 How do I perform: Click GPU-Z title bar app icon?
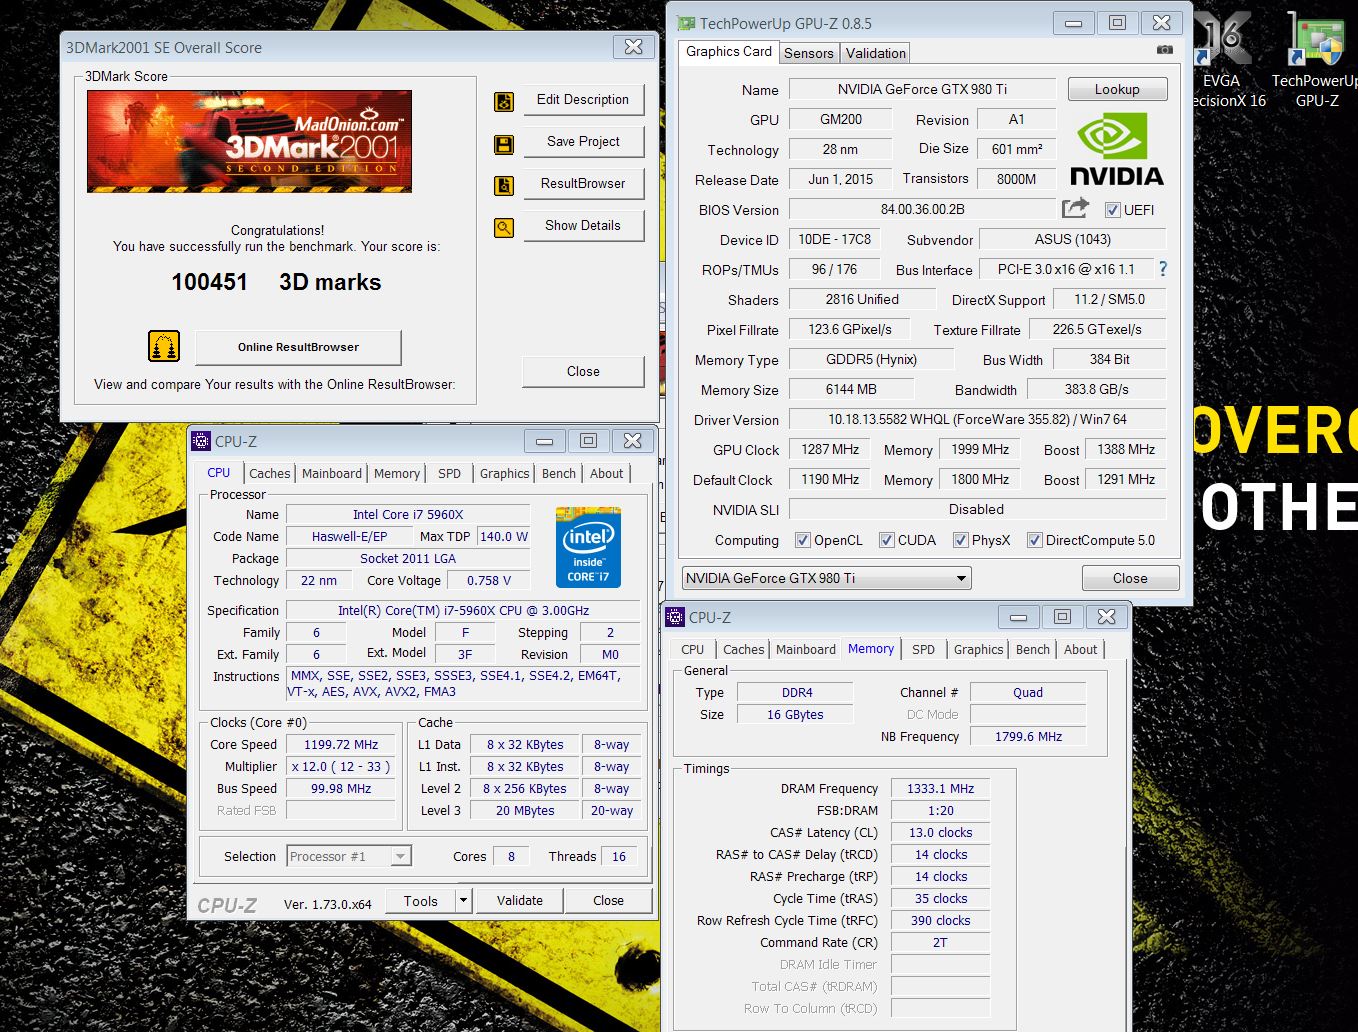coord(686,23)
